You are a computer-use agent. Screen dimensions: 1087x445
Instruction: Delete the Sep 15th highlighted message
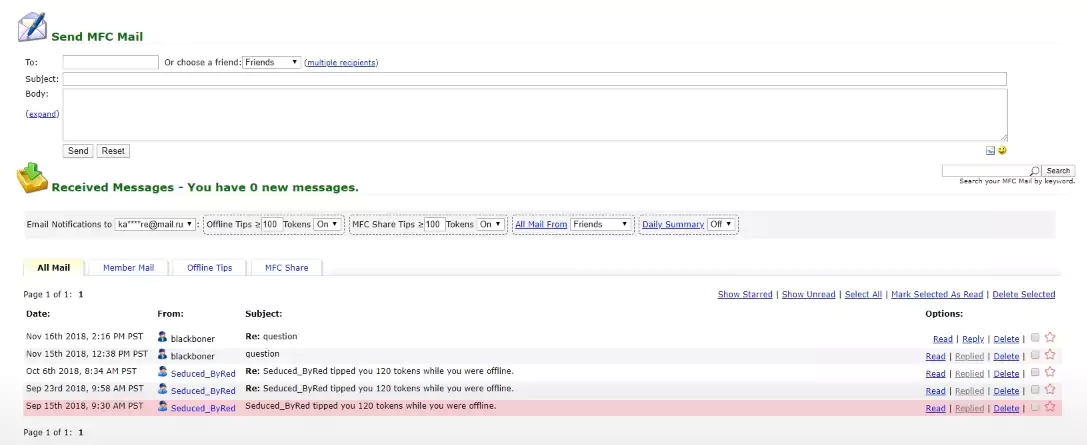[x=1006, y=408]
